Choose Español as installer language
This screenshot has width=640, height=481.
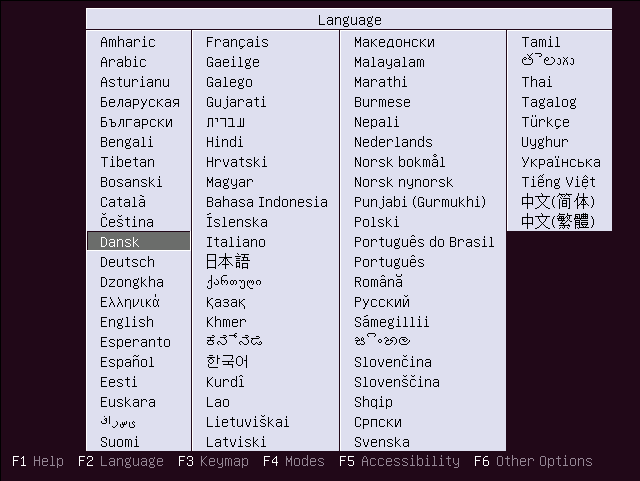127,362
